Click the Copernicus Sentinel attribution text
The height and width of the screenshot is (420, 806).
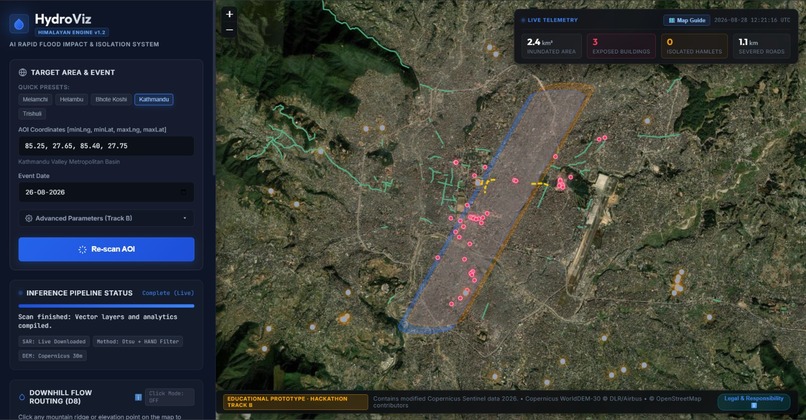click(537, 402)
